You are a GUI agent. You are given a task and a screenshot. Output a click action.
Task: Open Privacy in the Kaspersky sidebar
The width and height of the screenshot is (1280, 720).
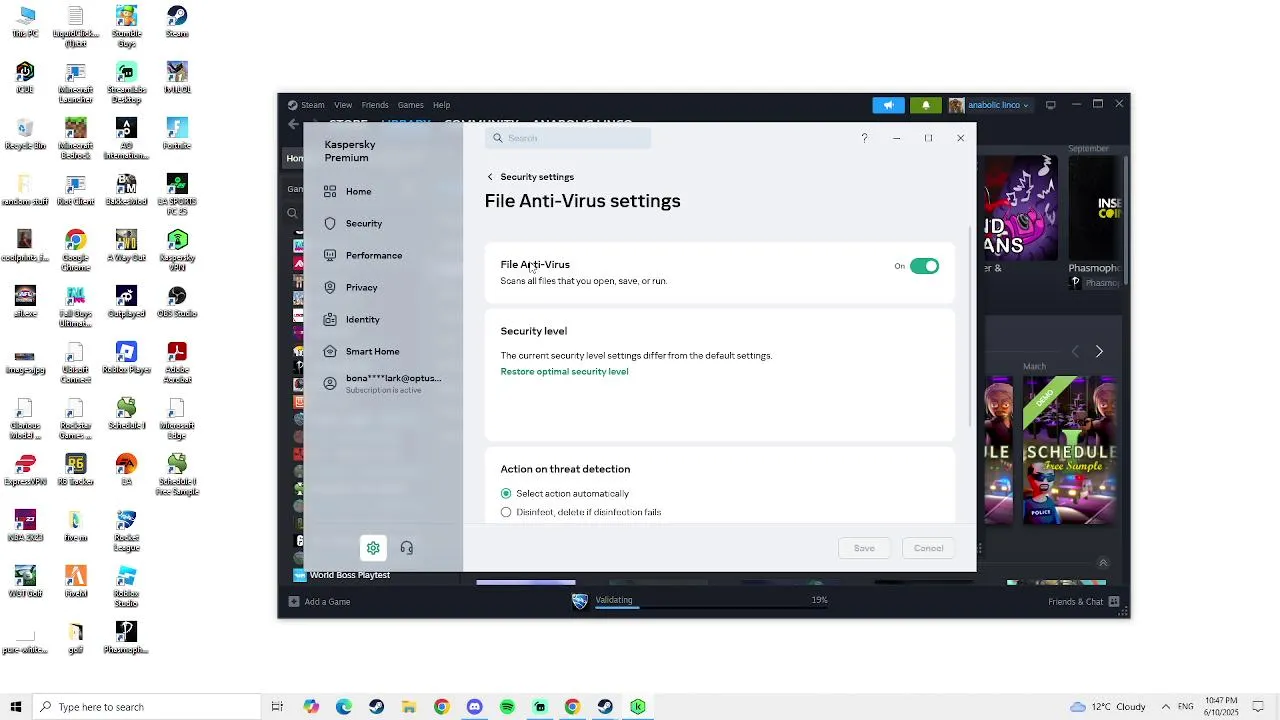[x=361, y=288]
